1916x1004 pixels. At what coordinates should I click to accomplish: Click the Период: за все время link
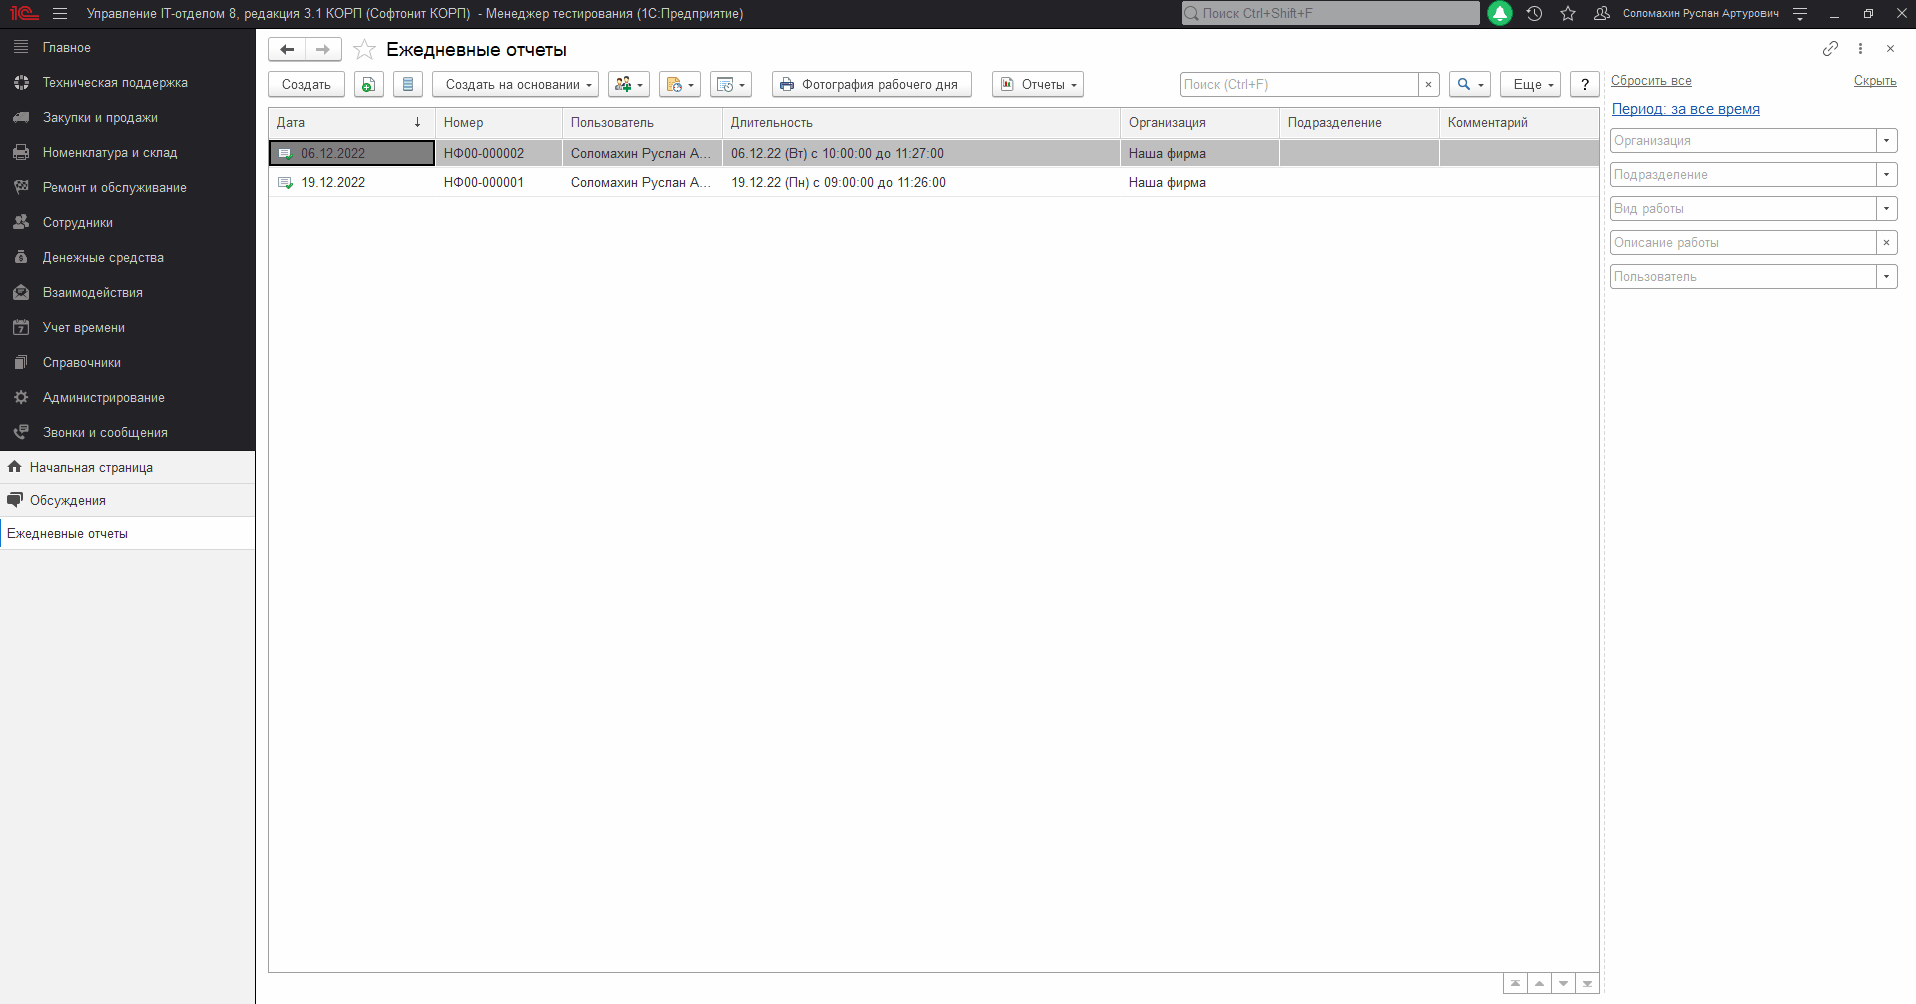click(x=1685, y=109)
